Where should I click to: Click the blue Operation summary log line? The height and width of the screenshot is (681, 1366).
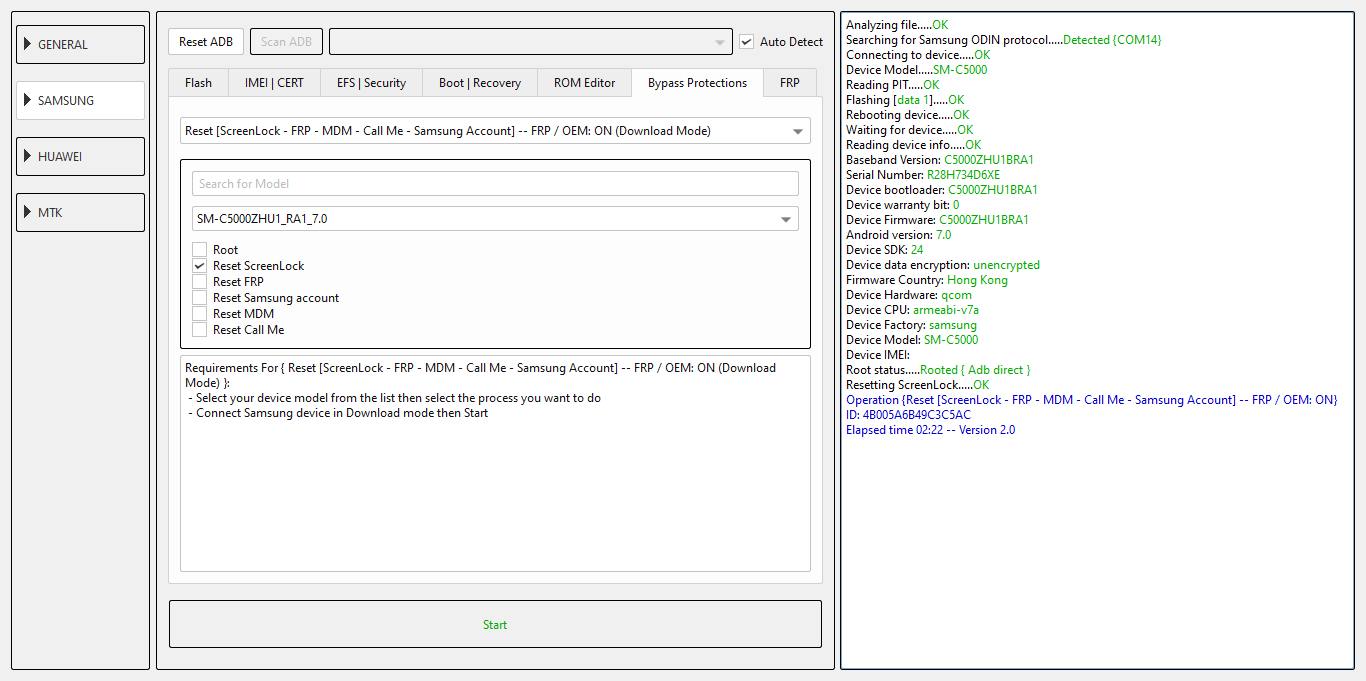tap(1091, 400)
